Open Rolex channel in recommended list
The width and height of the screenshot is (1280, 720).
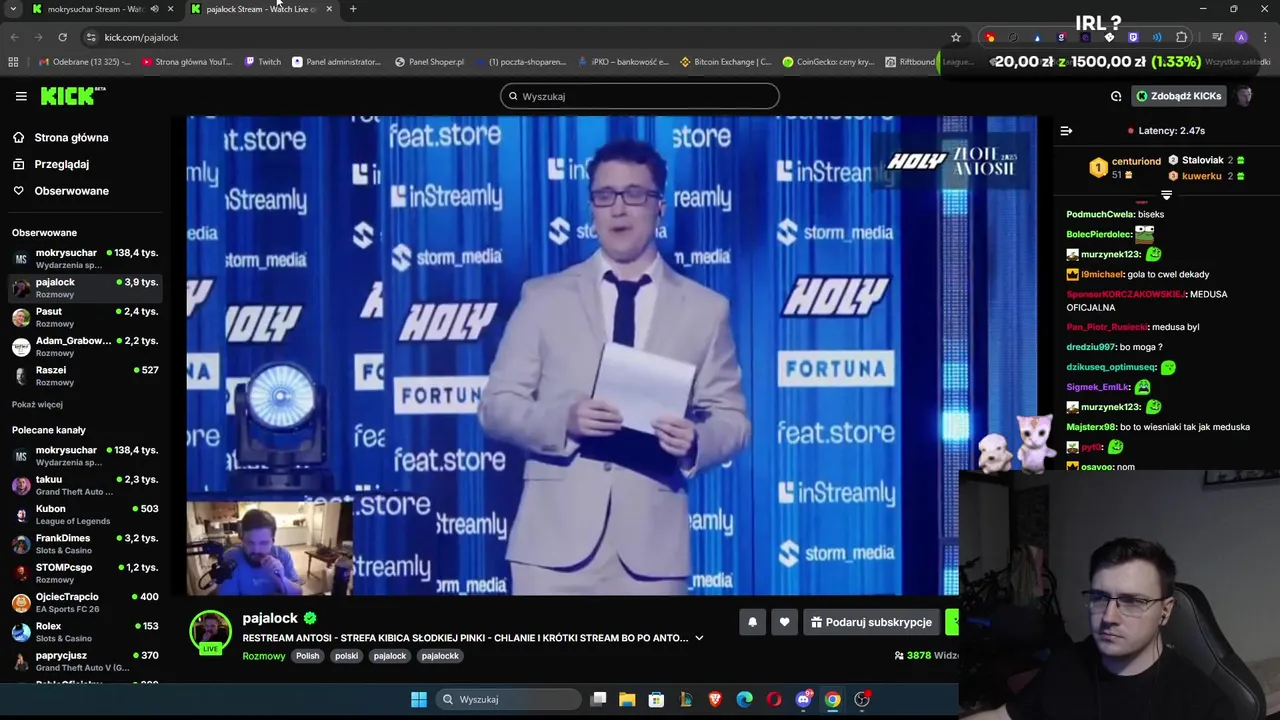click(85, 631)
